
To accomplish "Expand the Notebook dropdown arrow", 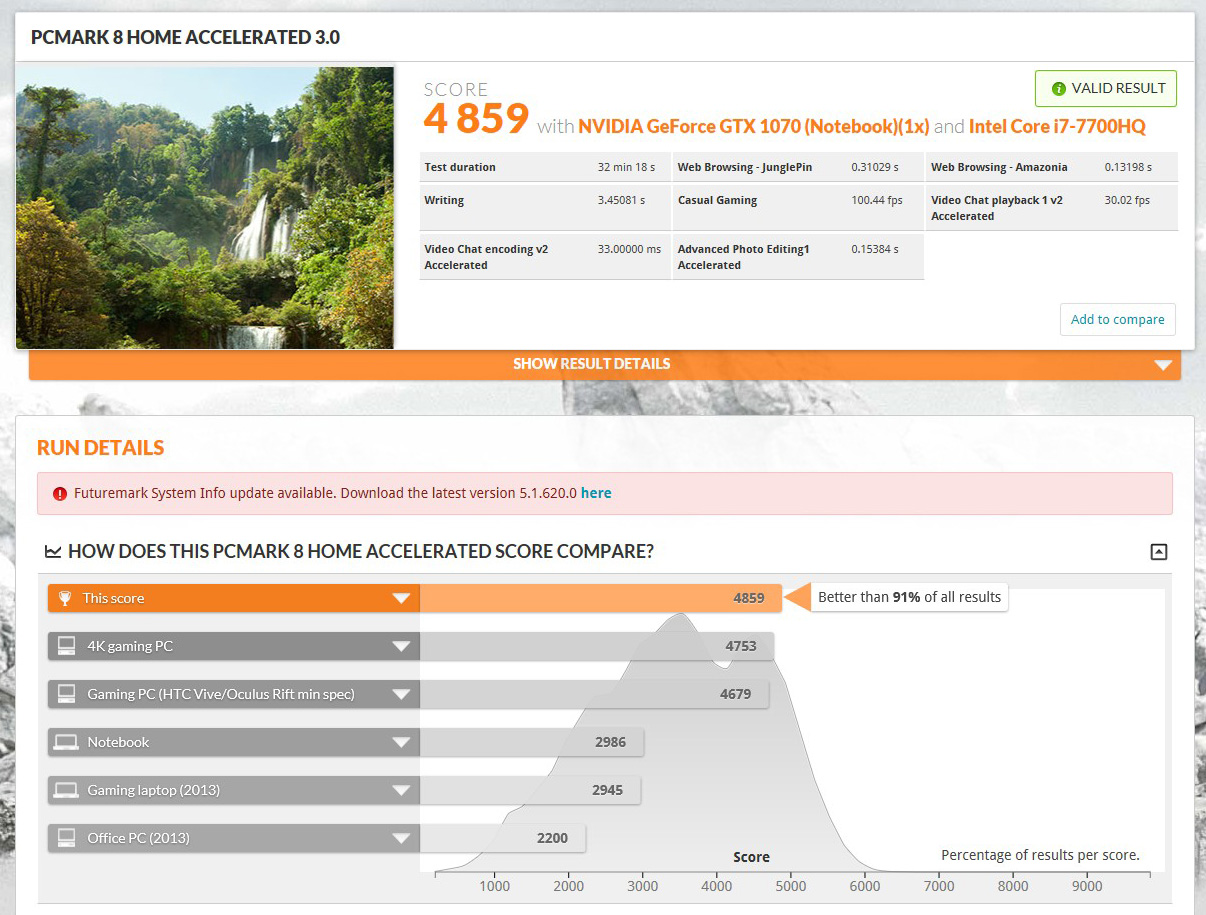I will pos(401,742).
